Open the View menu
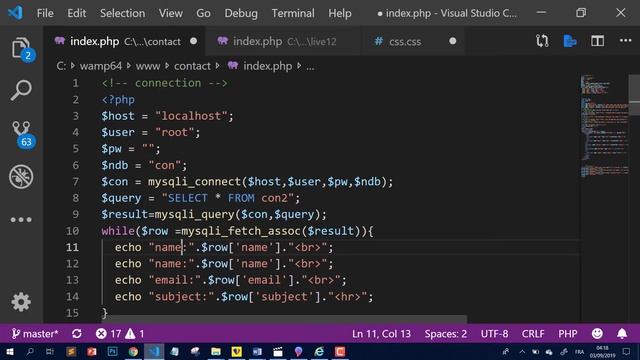640x360 pixels. [x=171, y=13]
